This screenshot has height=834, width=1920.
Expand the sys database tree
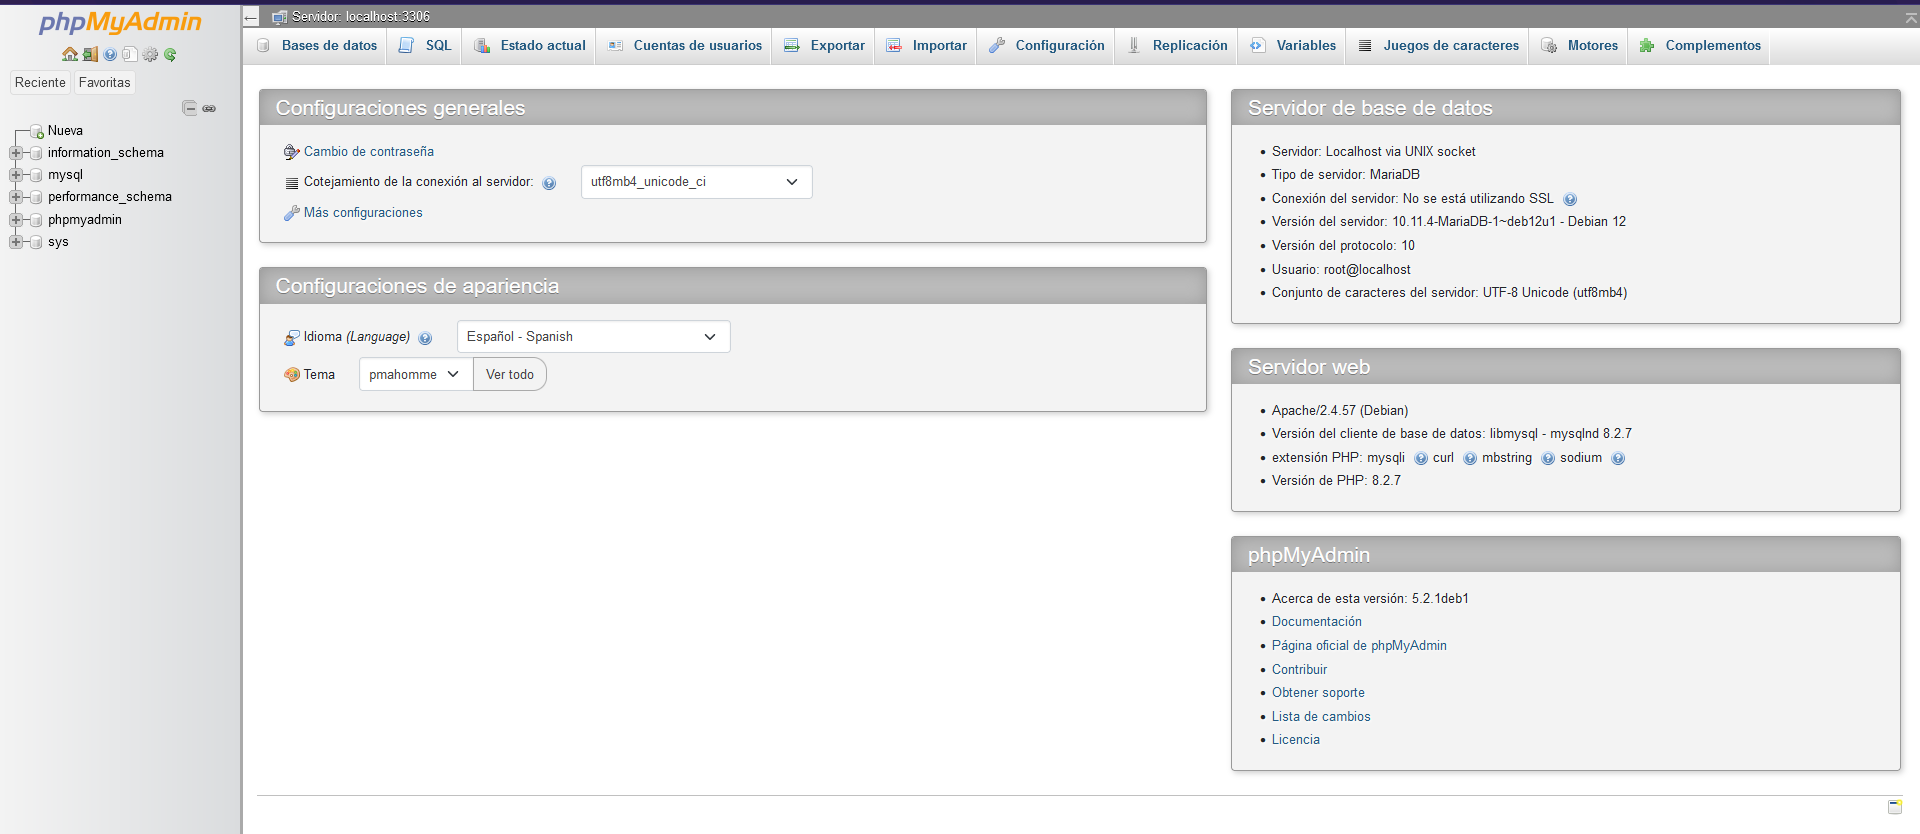pyautogui.click(x=16, y=242)
